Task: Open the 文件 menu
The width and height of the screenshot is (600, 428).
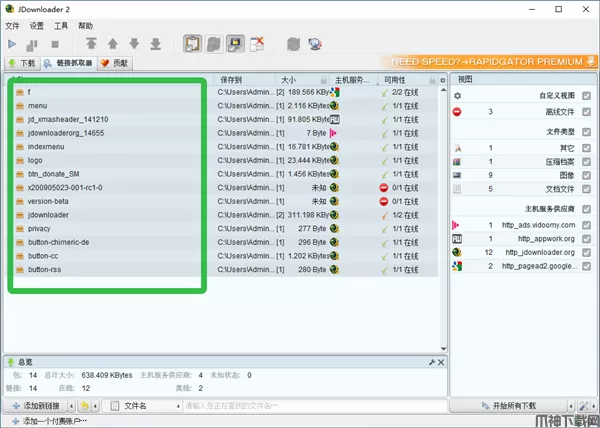Action: pyautogui.click(x=12, y=26)
